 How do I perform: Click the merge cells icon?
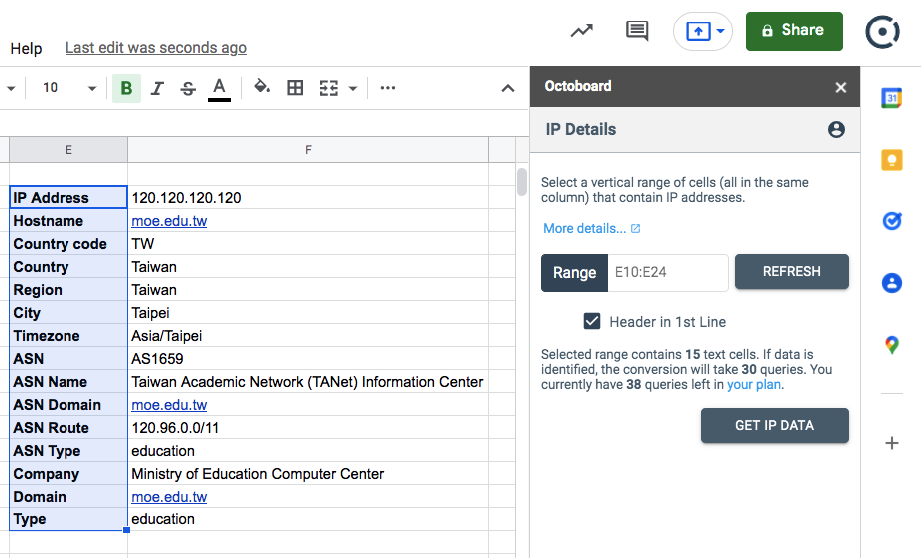click(x=328, y=88)
